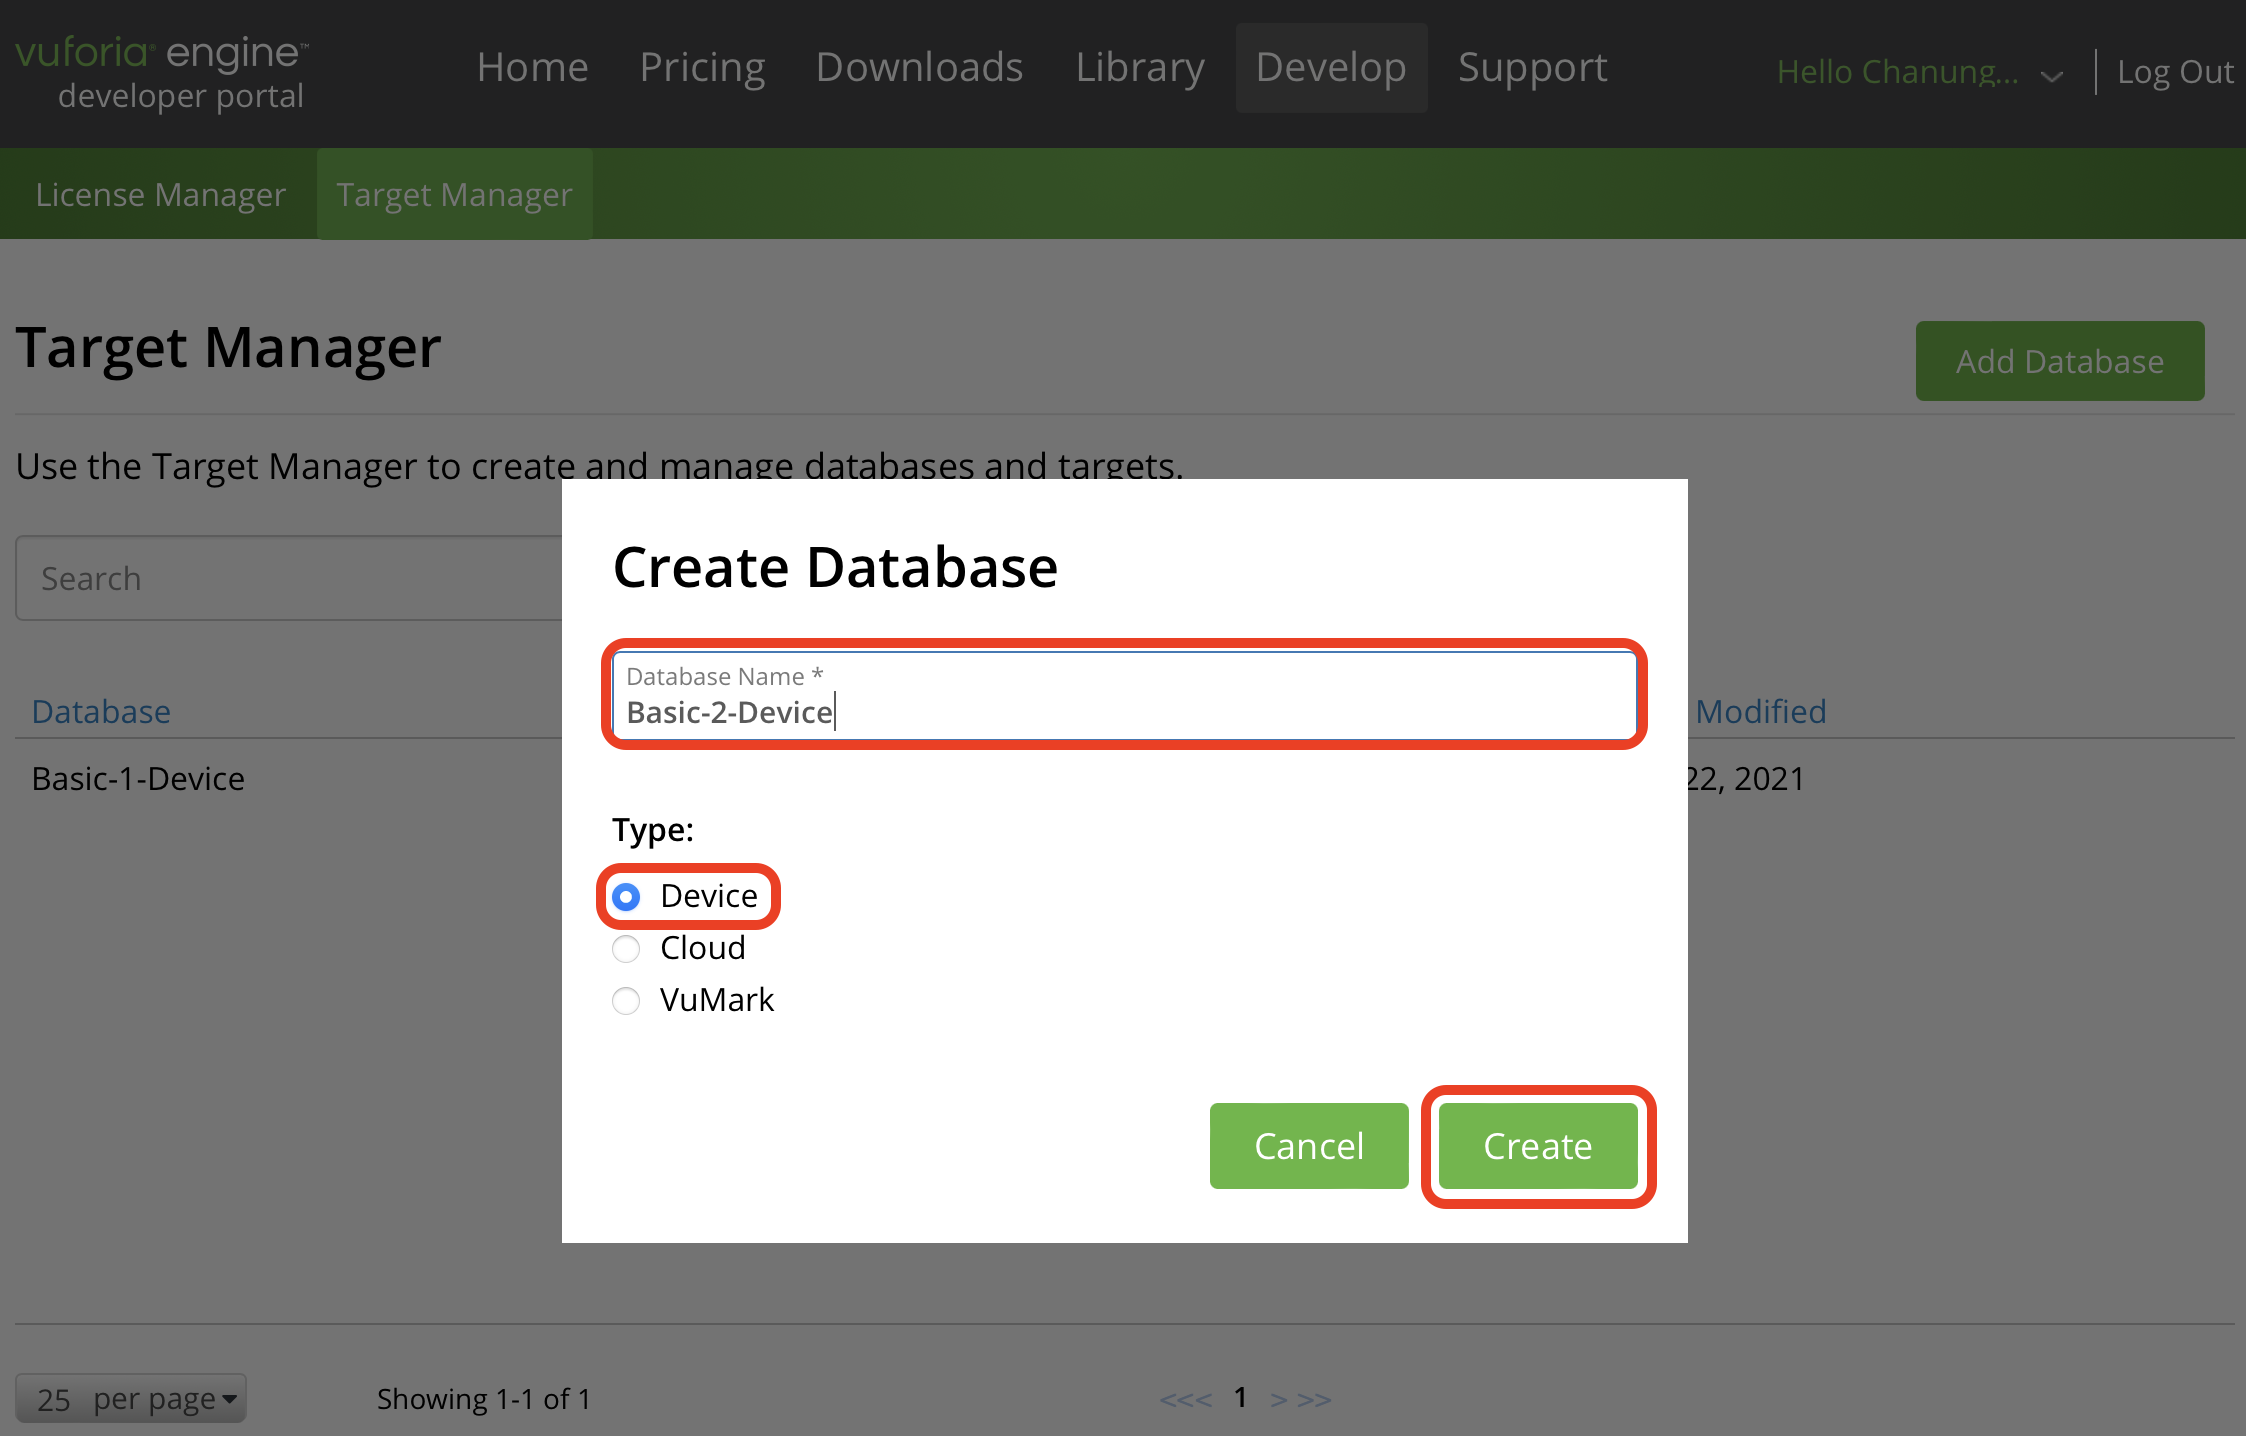Open the Support page

(x=1533, y=67)
